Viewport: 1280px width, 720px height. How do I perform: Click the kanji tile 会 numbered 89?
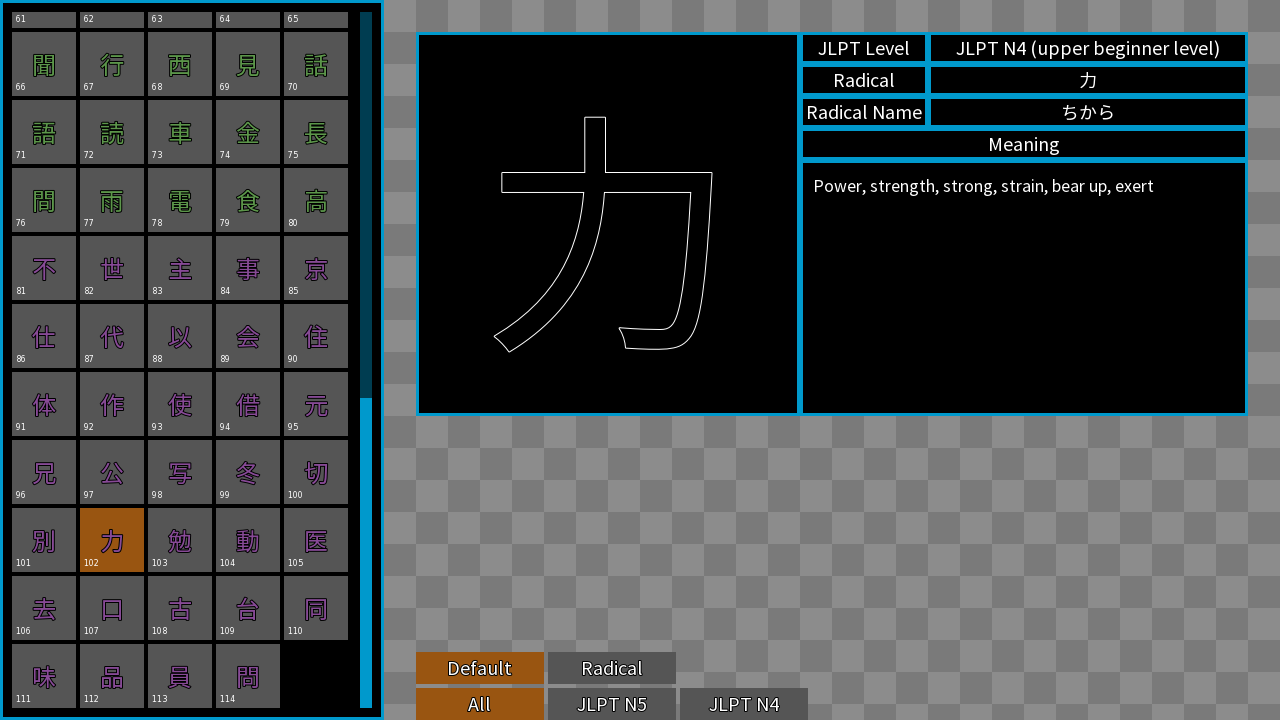248,335
